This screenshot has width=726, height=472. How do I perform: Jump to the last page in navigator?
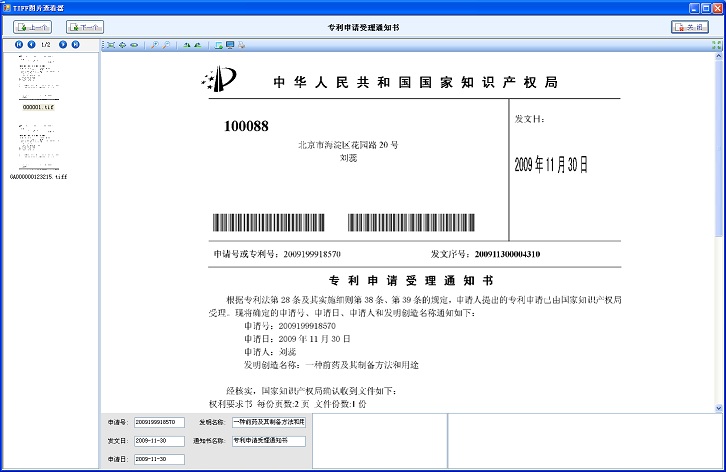(x=75, y=44)
